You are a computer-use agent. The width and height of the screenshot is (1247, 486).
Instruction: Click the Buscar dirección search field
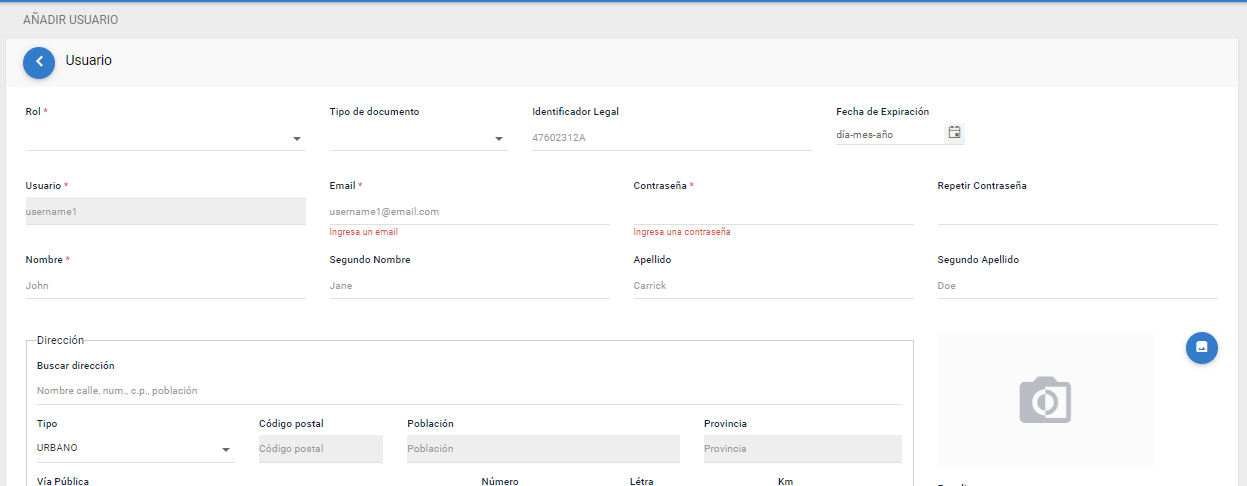pos(469,391)
